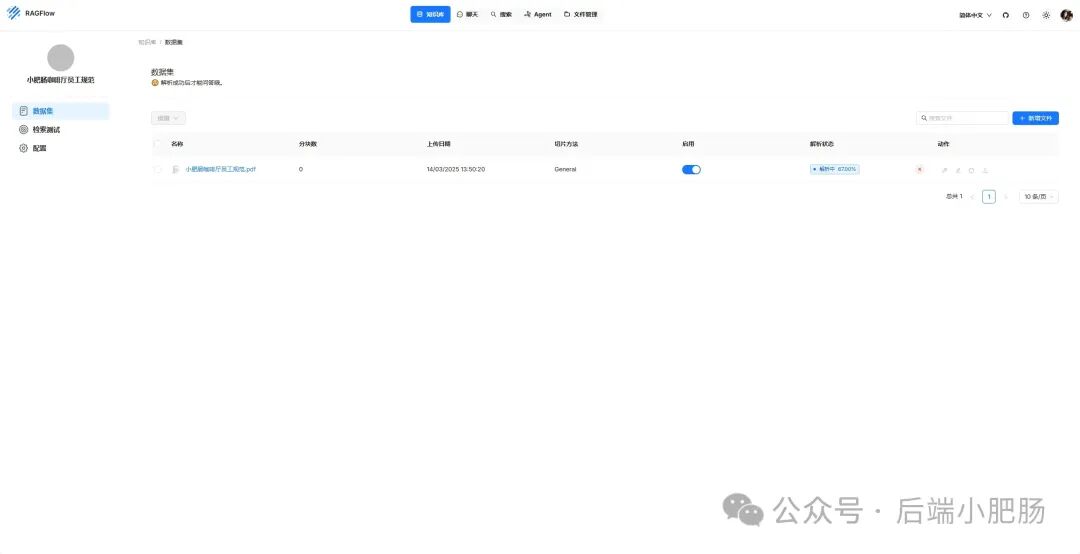
Task: Open the 小肥肠咖啡厅员工规范.pdf file link
Action: tap(220, 170)
